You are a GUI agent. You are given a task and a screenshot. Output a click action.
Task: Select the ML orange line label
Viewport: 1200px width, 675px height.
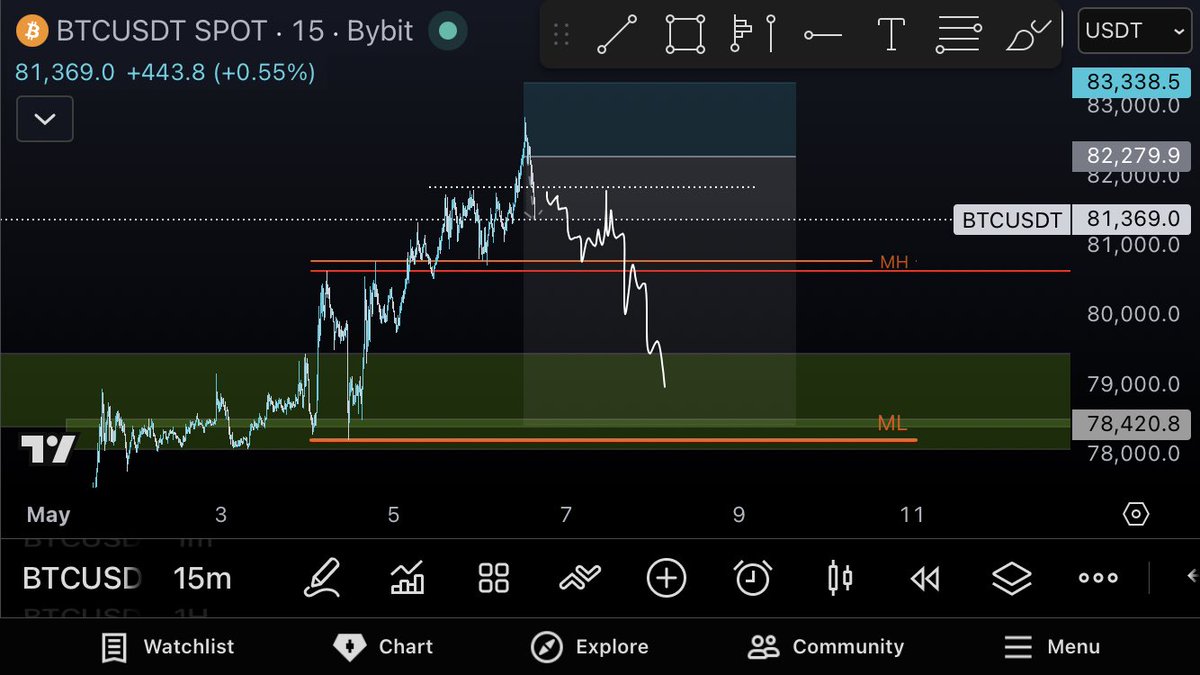(892, 424)
